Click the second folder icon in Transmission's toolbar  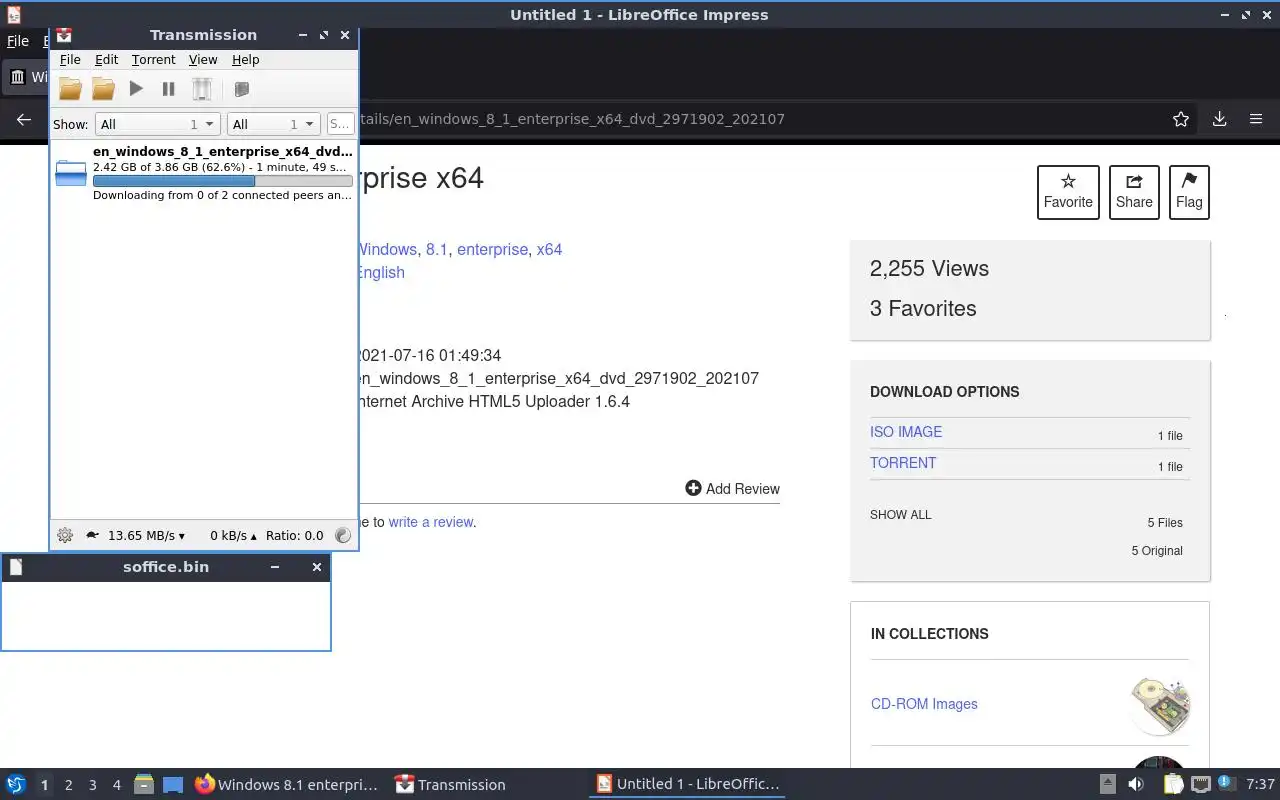point(103,89)
